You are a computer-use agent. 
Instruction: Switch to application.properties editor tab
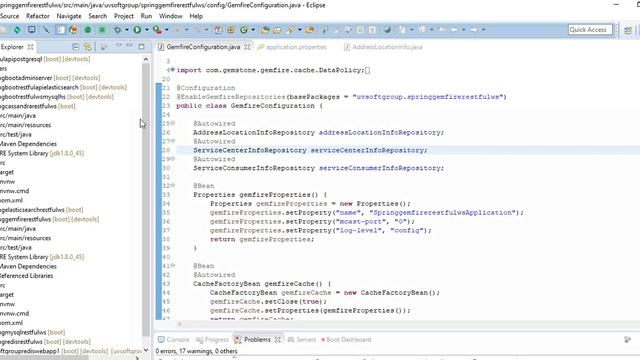tap(292, 47)
